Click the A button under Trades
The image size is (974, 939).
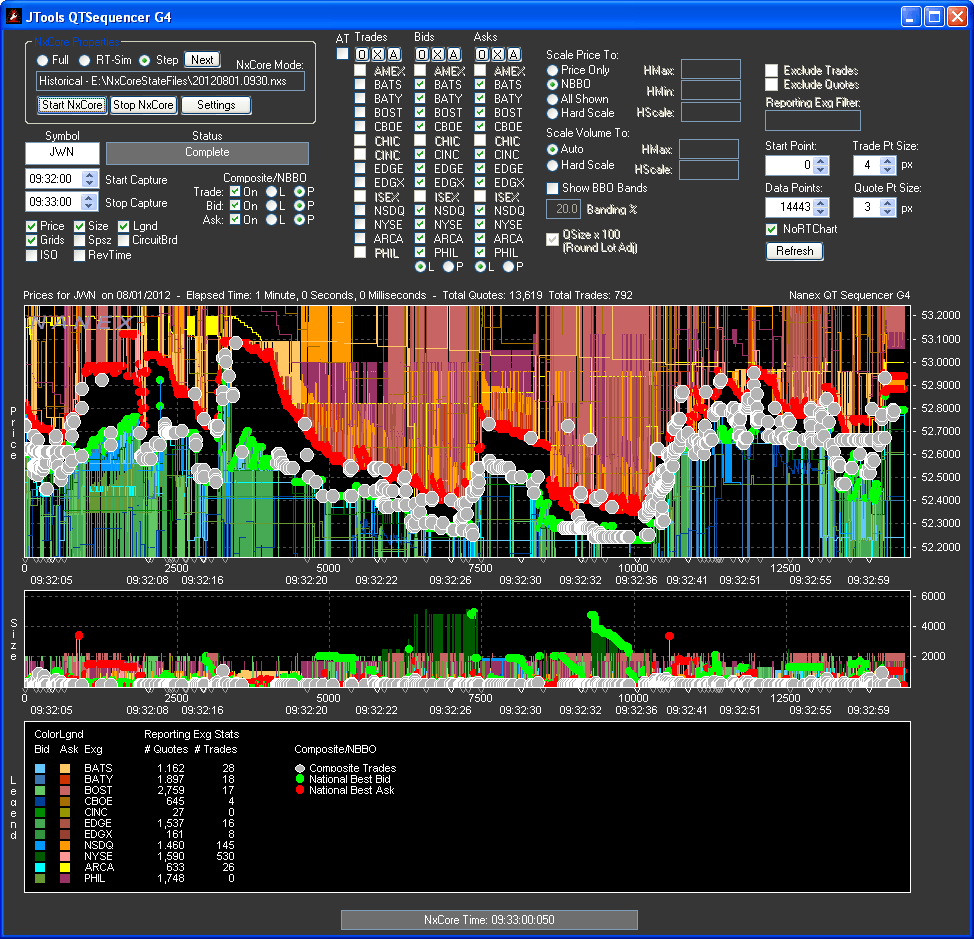click(x=393, y=55)
